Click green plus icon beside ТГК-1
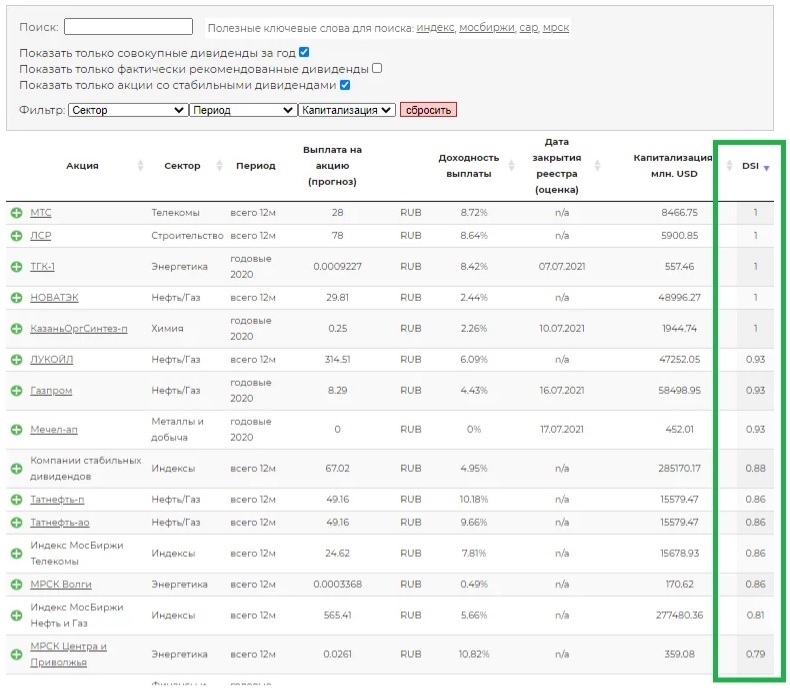The height and width of the screenshot is (689, 790). pyautogui.click(x=17, y=267)
